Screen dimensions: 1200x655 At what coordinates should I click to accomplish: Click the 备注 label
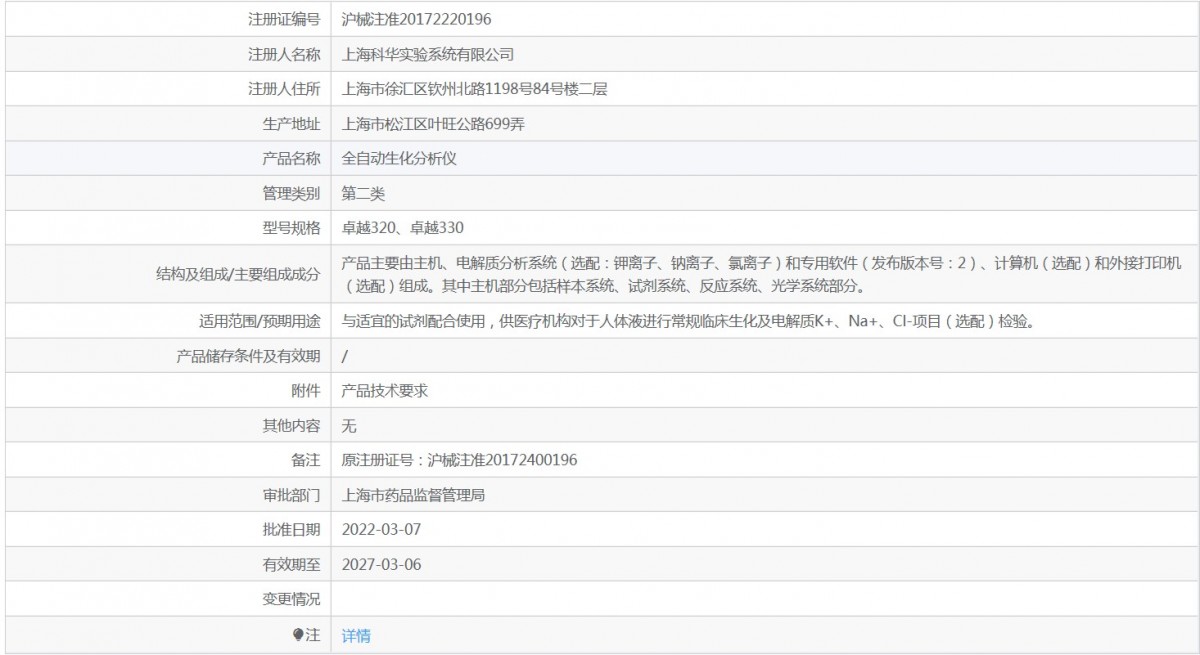[306, 460]
